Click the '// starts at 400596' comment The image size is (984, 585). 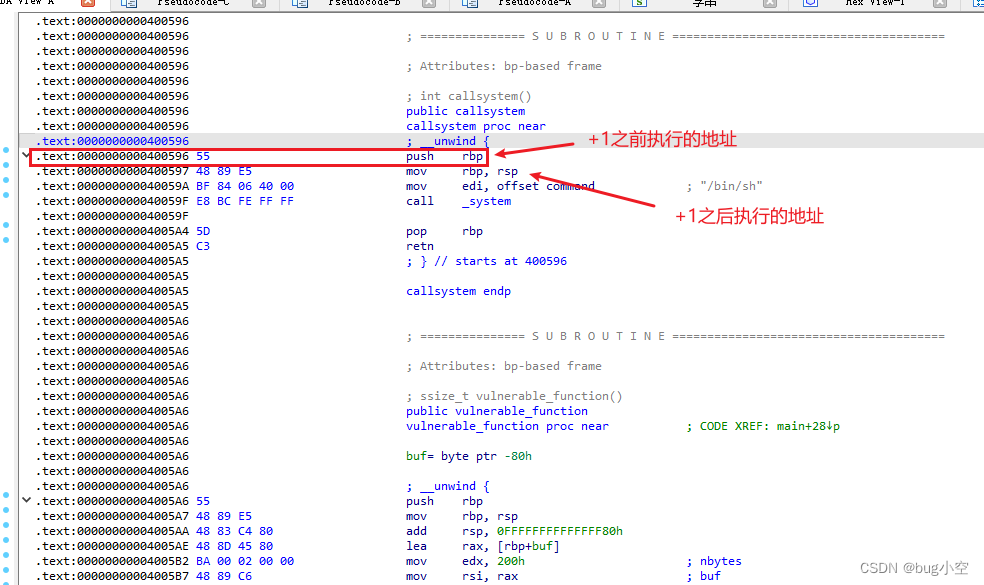click(500, 261)
